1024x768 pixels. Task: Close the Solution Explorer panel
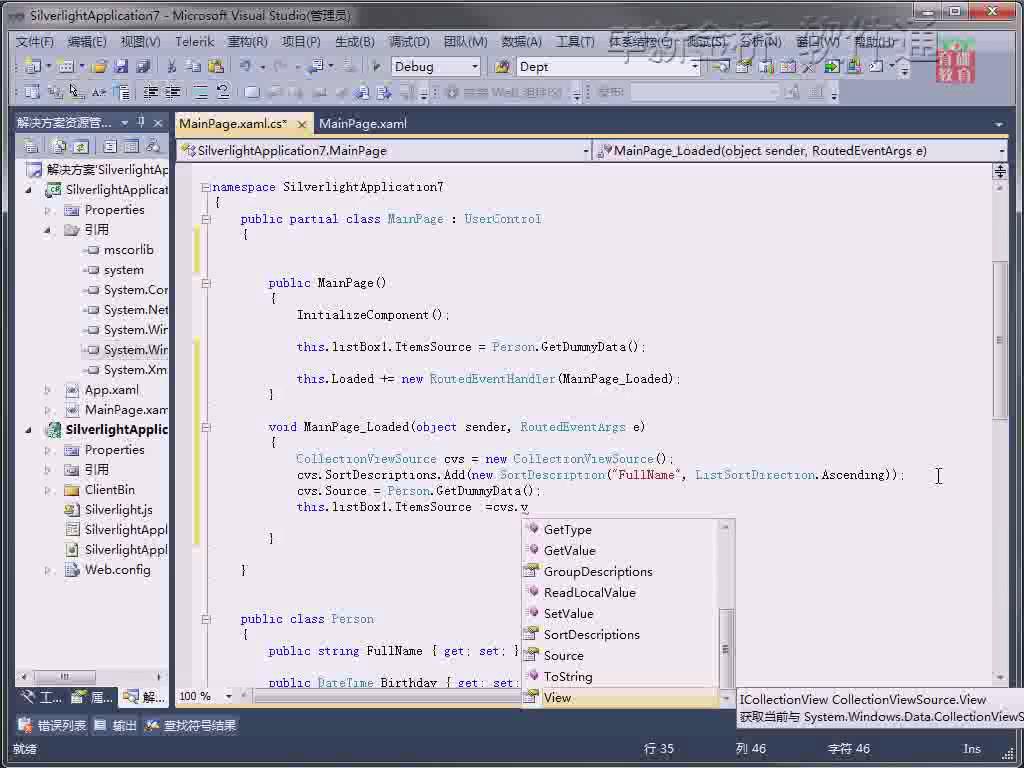click(158, 123)
